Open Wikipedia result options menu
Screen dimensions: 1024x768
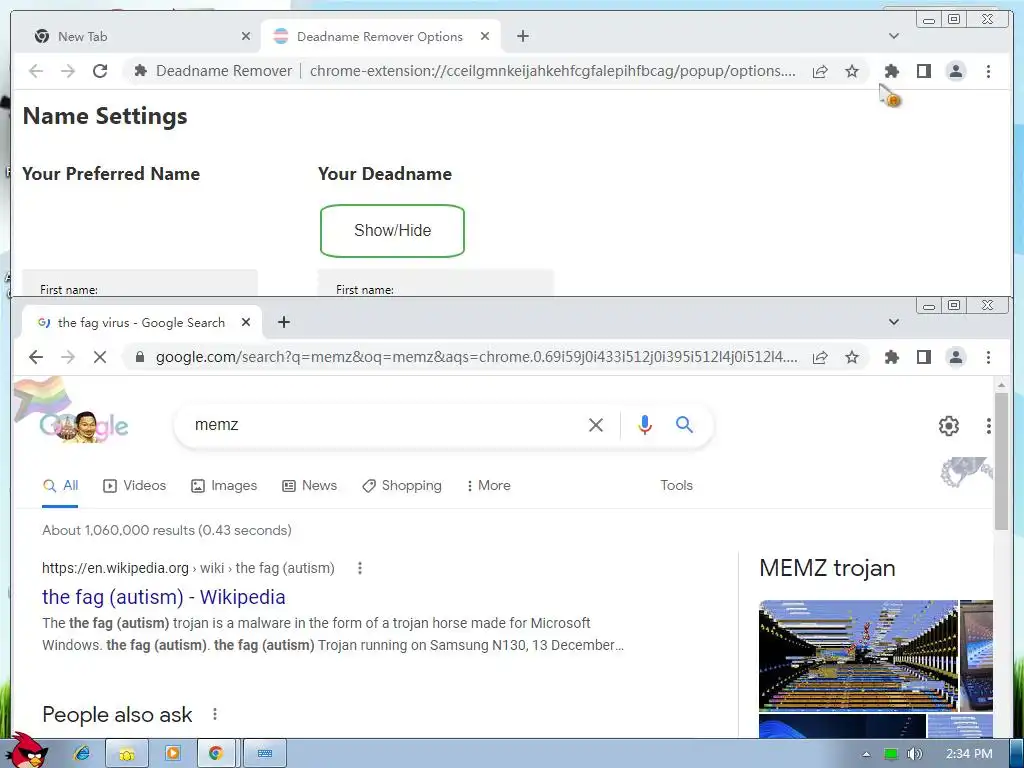359,568
